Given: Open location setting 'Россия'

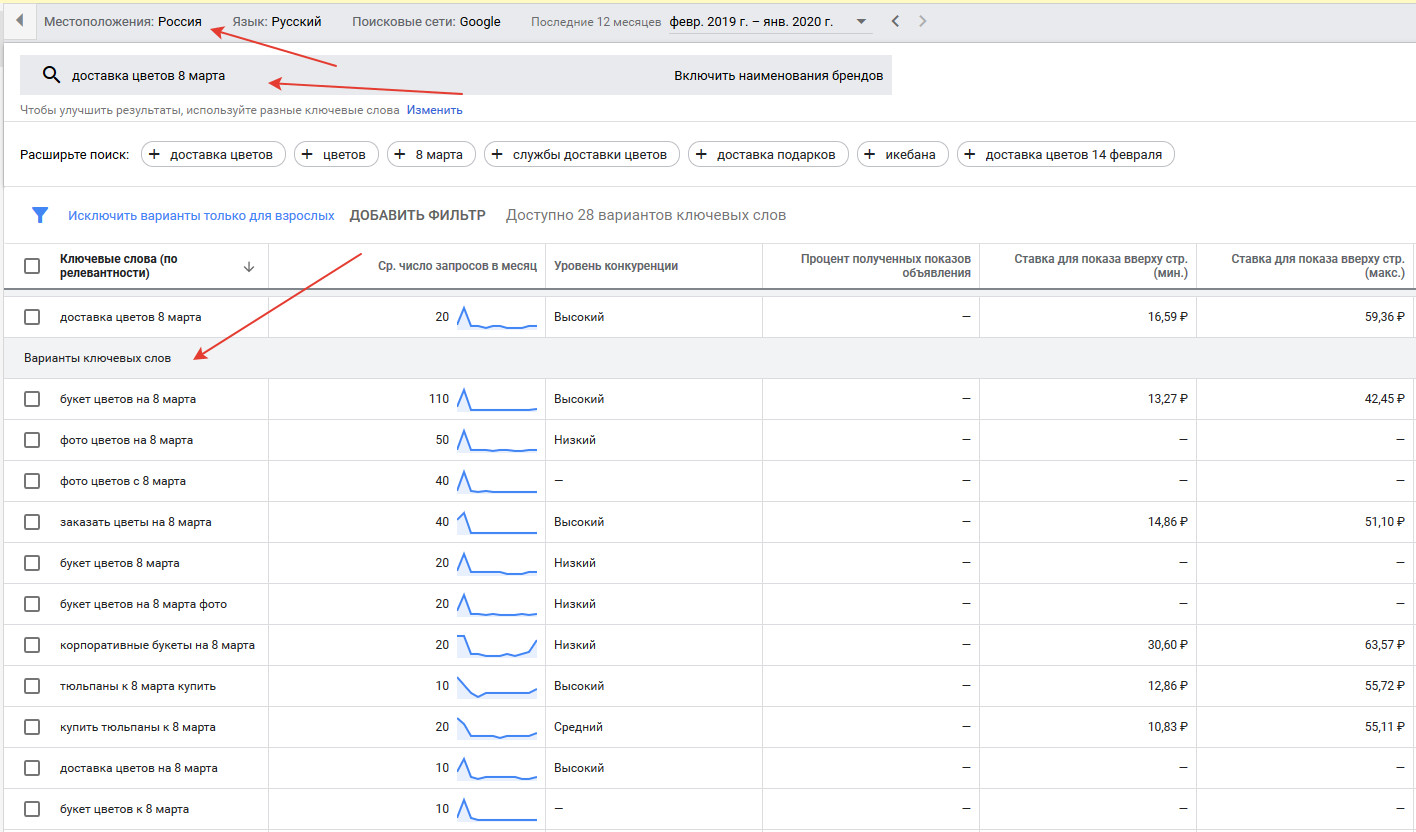Looking at the screenshot, I should tap(180, 21).
